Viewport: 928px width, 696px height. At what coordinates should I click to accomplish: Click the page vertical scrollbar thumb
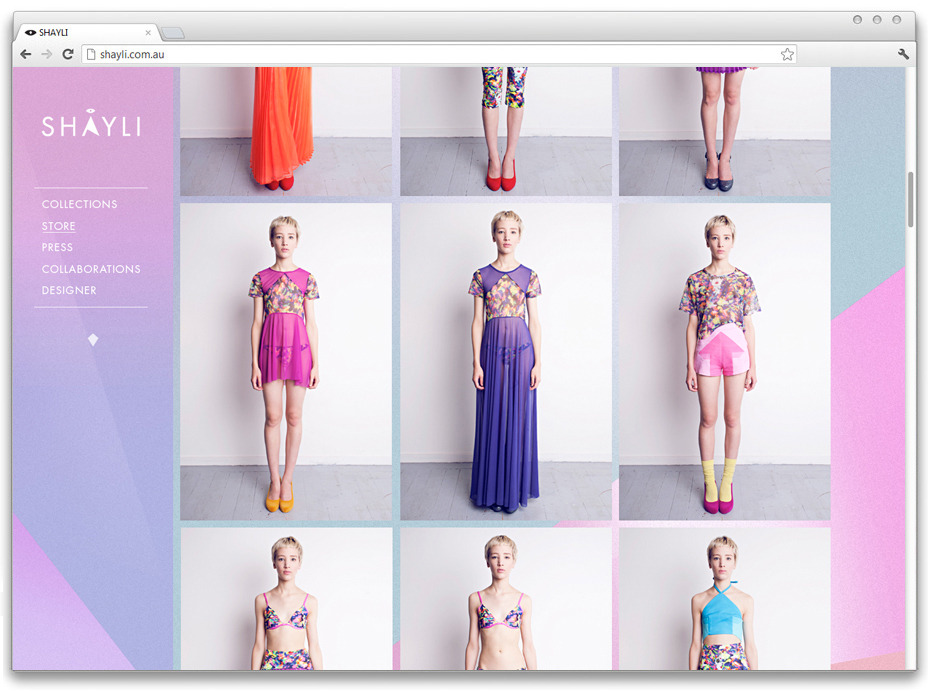pos(911,199)
